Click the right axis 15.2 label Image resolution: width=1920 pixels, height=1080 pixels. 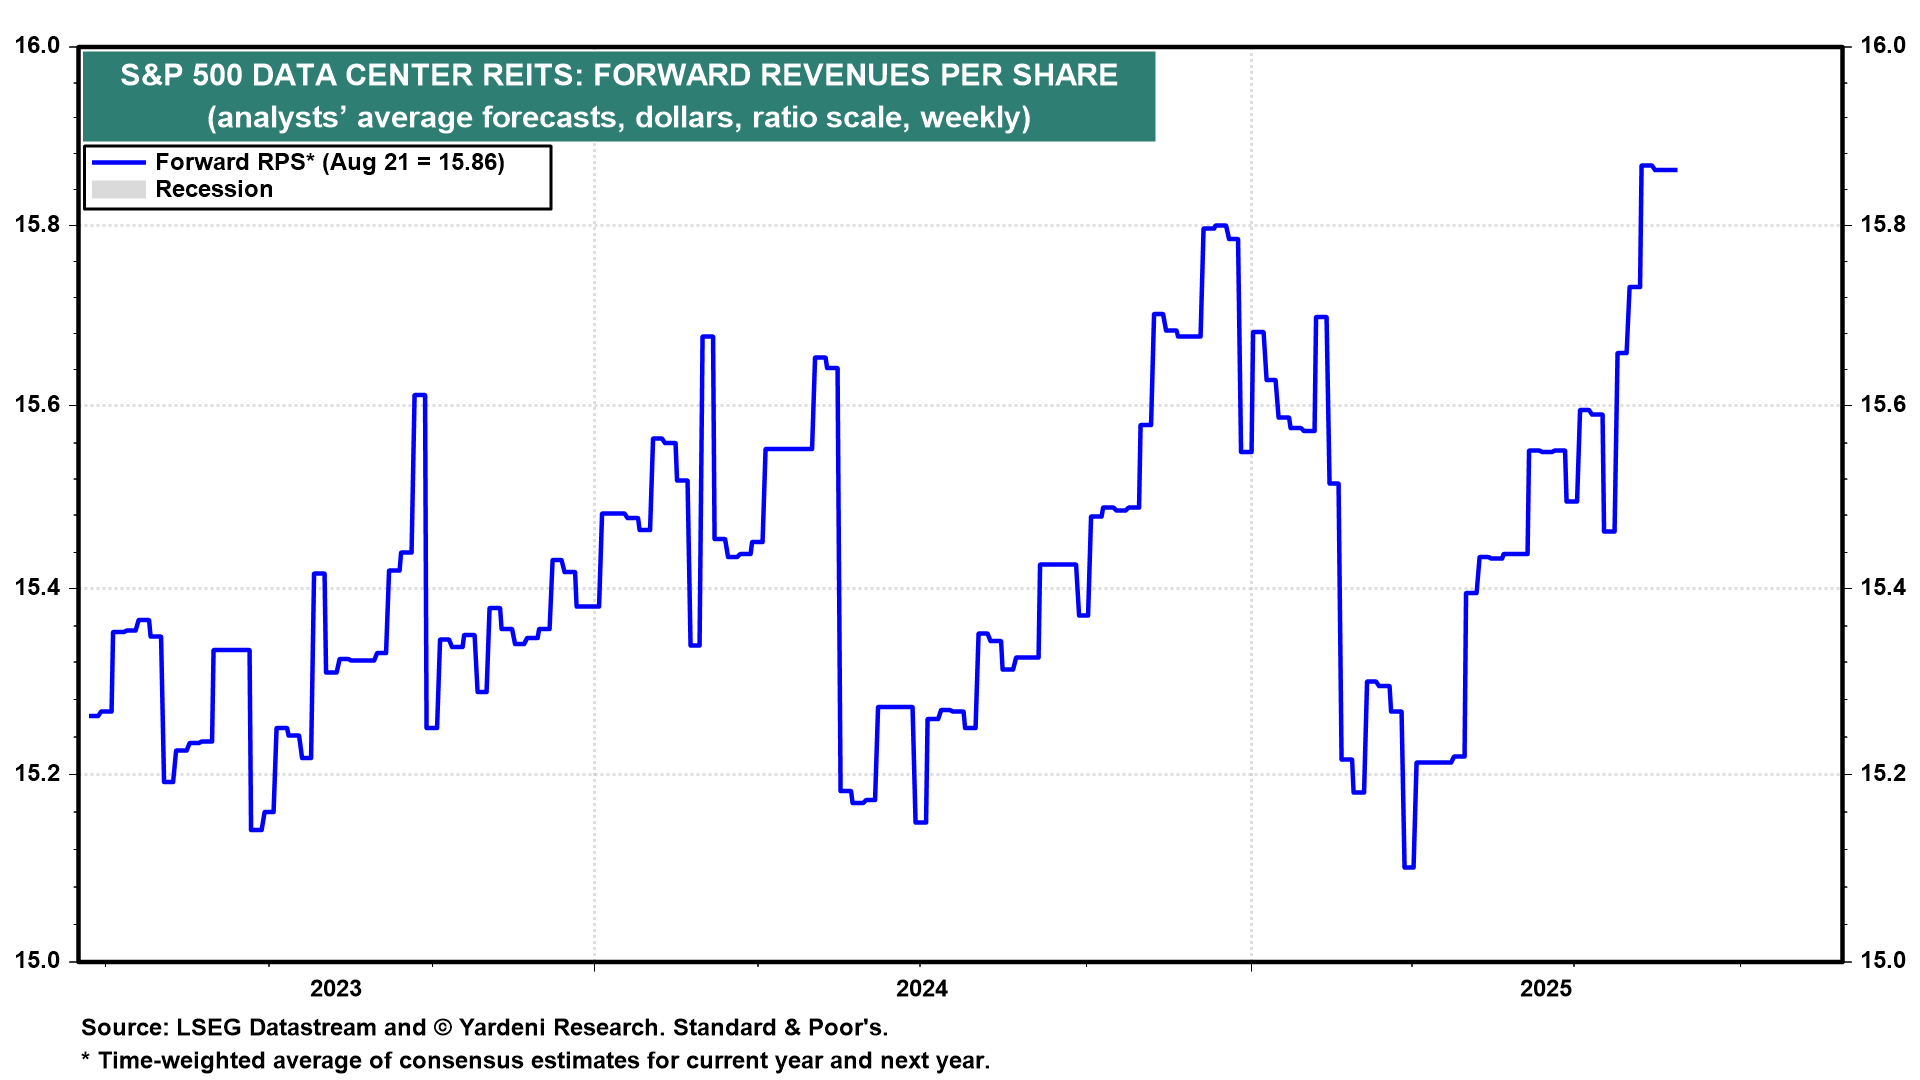pyautogui.click(x=1882, y=773)
